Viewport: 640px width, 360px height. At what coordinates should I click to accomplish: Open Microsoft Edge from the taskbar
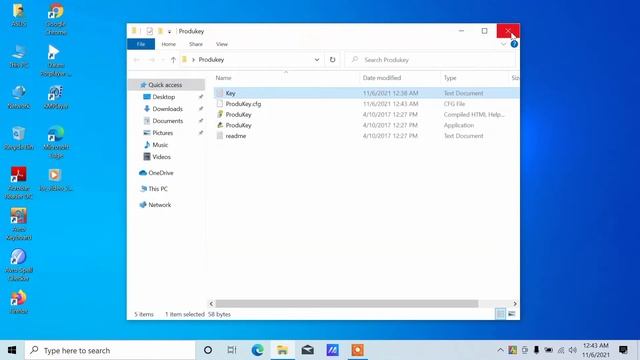(x=258, y=350)
